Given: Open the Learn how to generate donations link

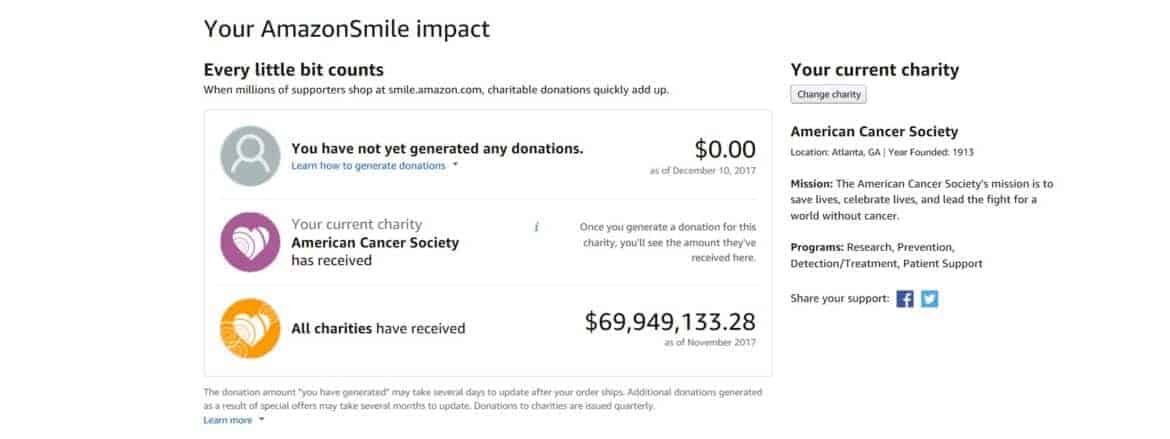Looking at the screenshot, I should [x=368, y=166].
